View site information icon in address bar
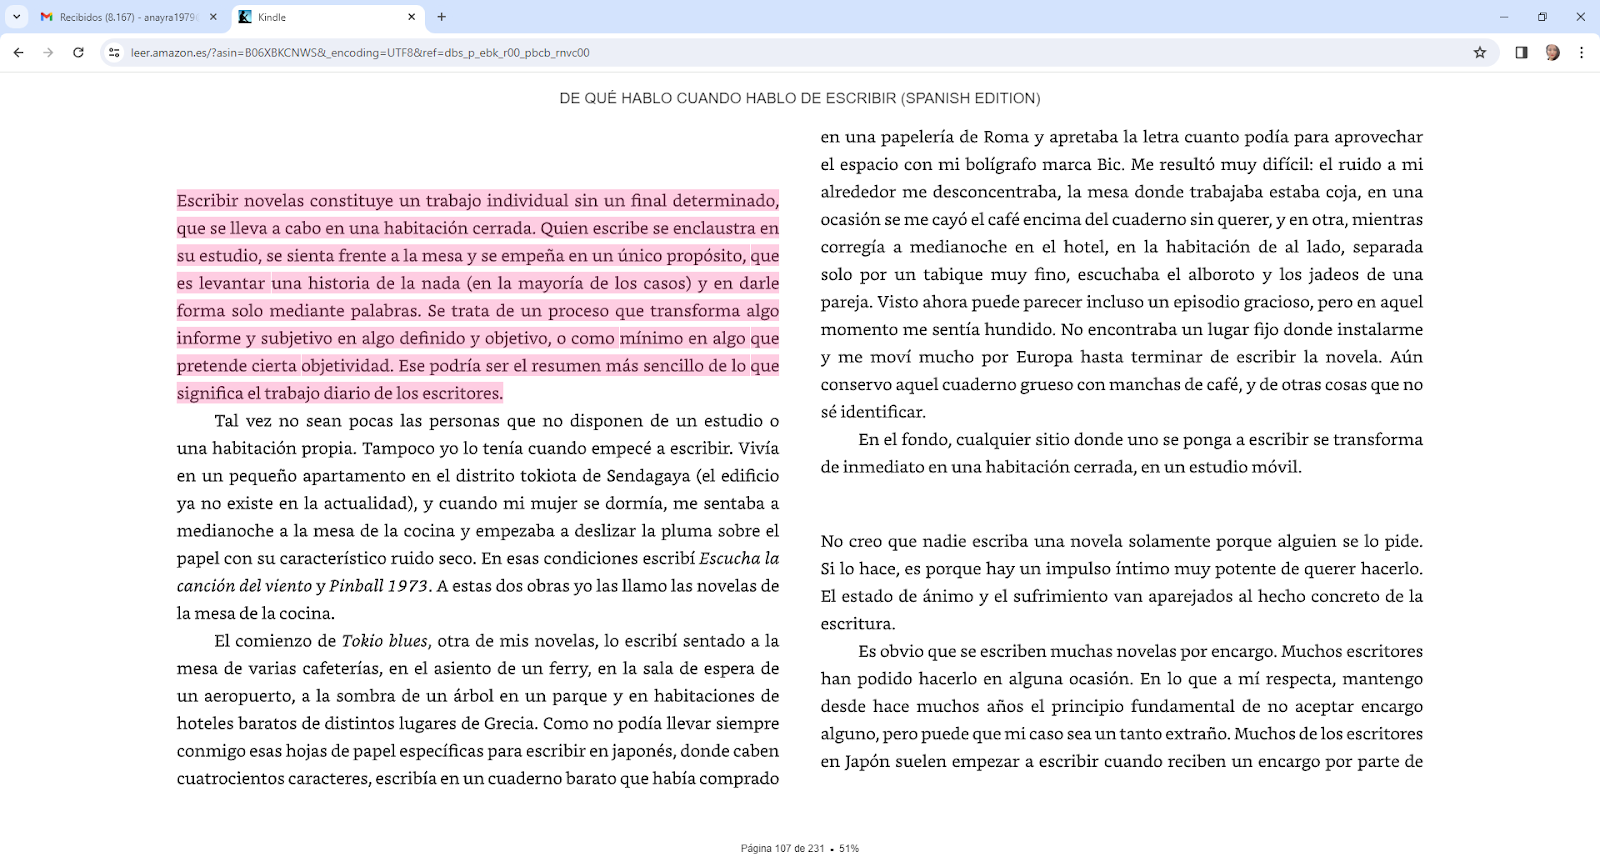1600x867 pixels. click(x=114, y=52)
